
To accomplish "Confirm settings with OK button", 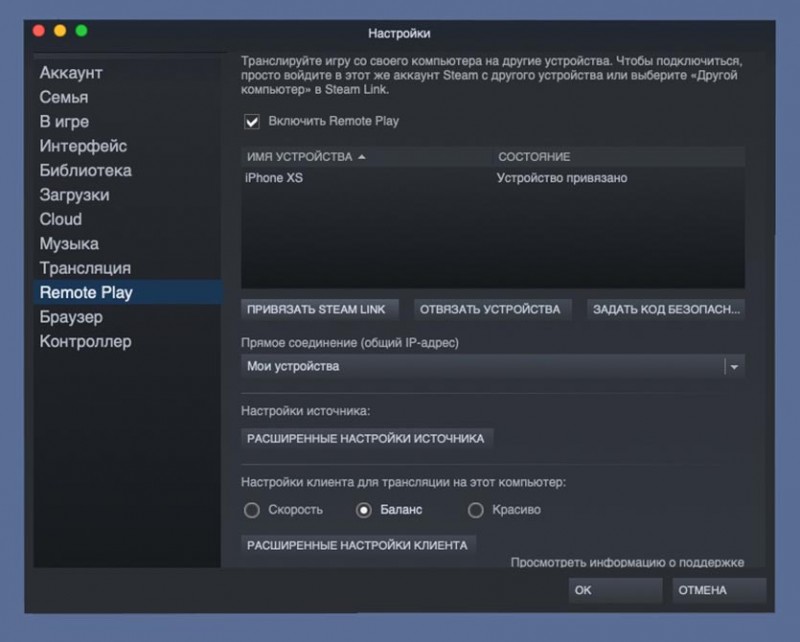I will click(615, 590).
